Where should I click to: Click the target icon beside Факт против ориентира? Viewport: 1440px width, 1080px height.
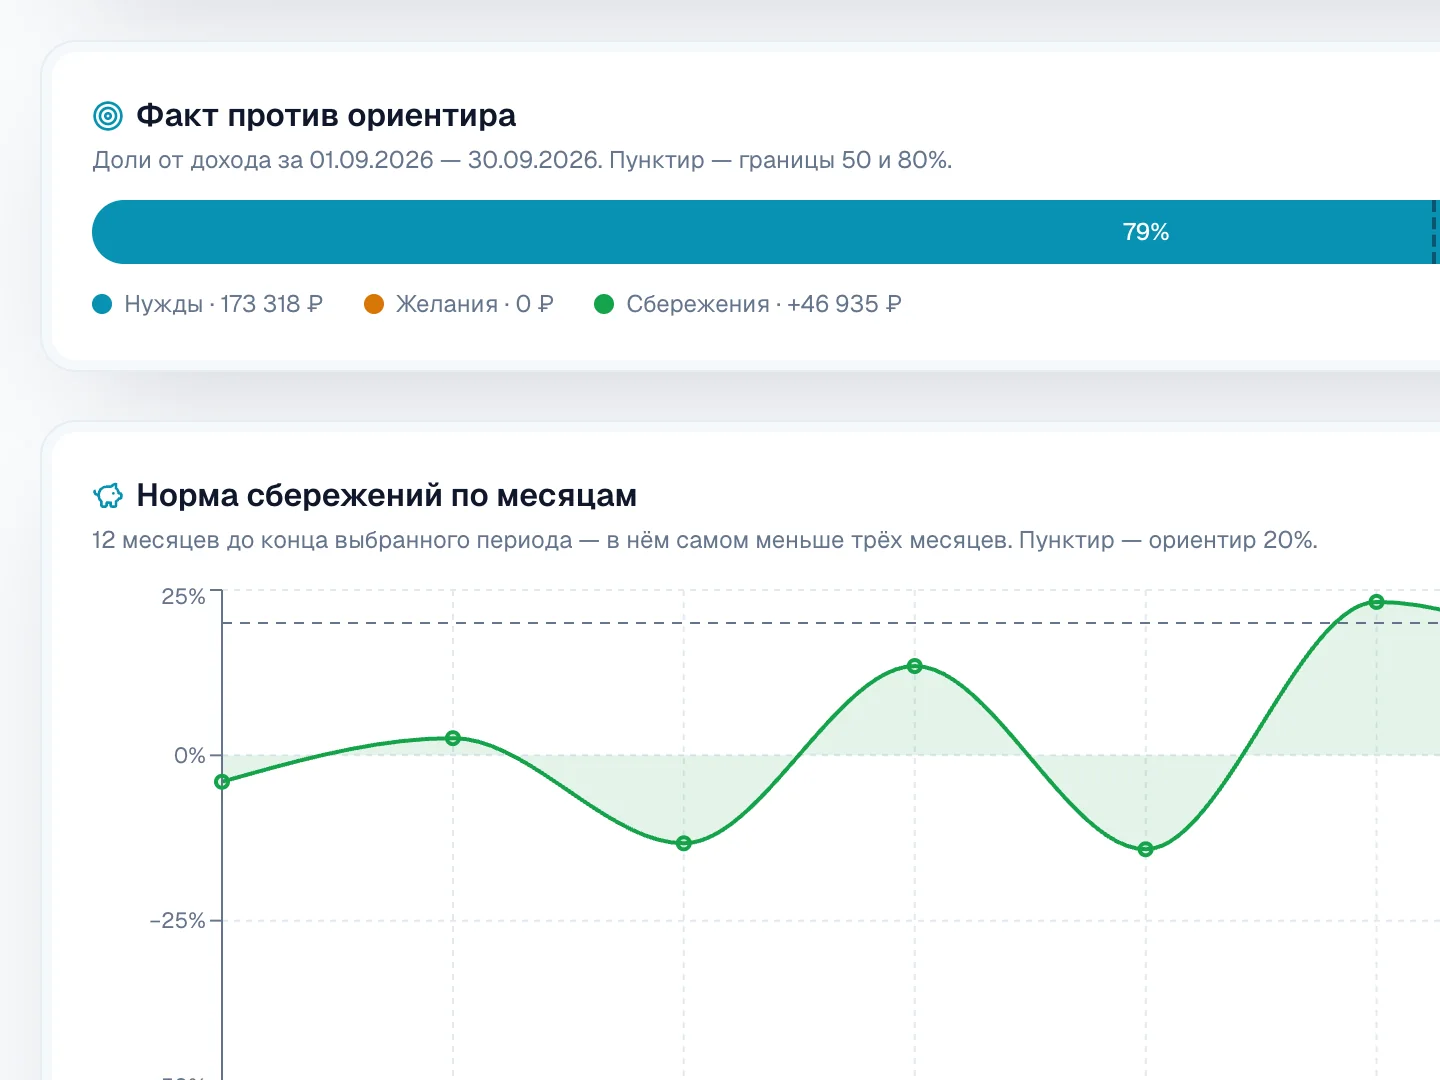[108, 116]
